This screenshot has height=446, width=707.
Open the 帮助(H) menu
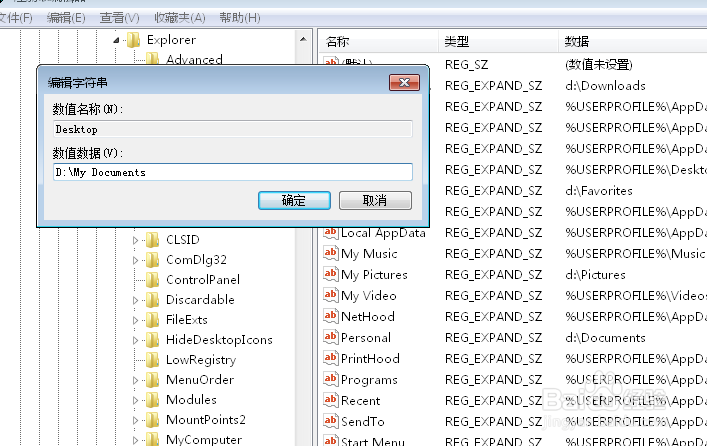(240, 18)
